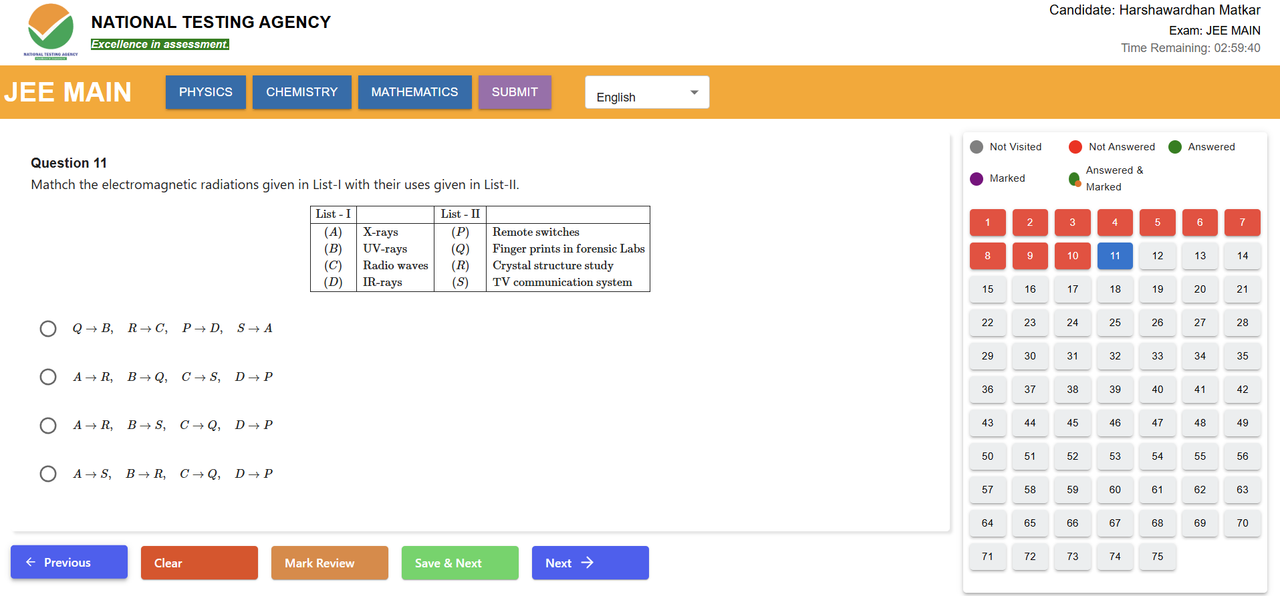Choose option A→R, B→S, C→Q, D→P
The height and width of the screenshot is (596, 1280).
pyautogui.click(x=48, y=425)
